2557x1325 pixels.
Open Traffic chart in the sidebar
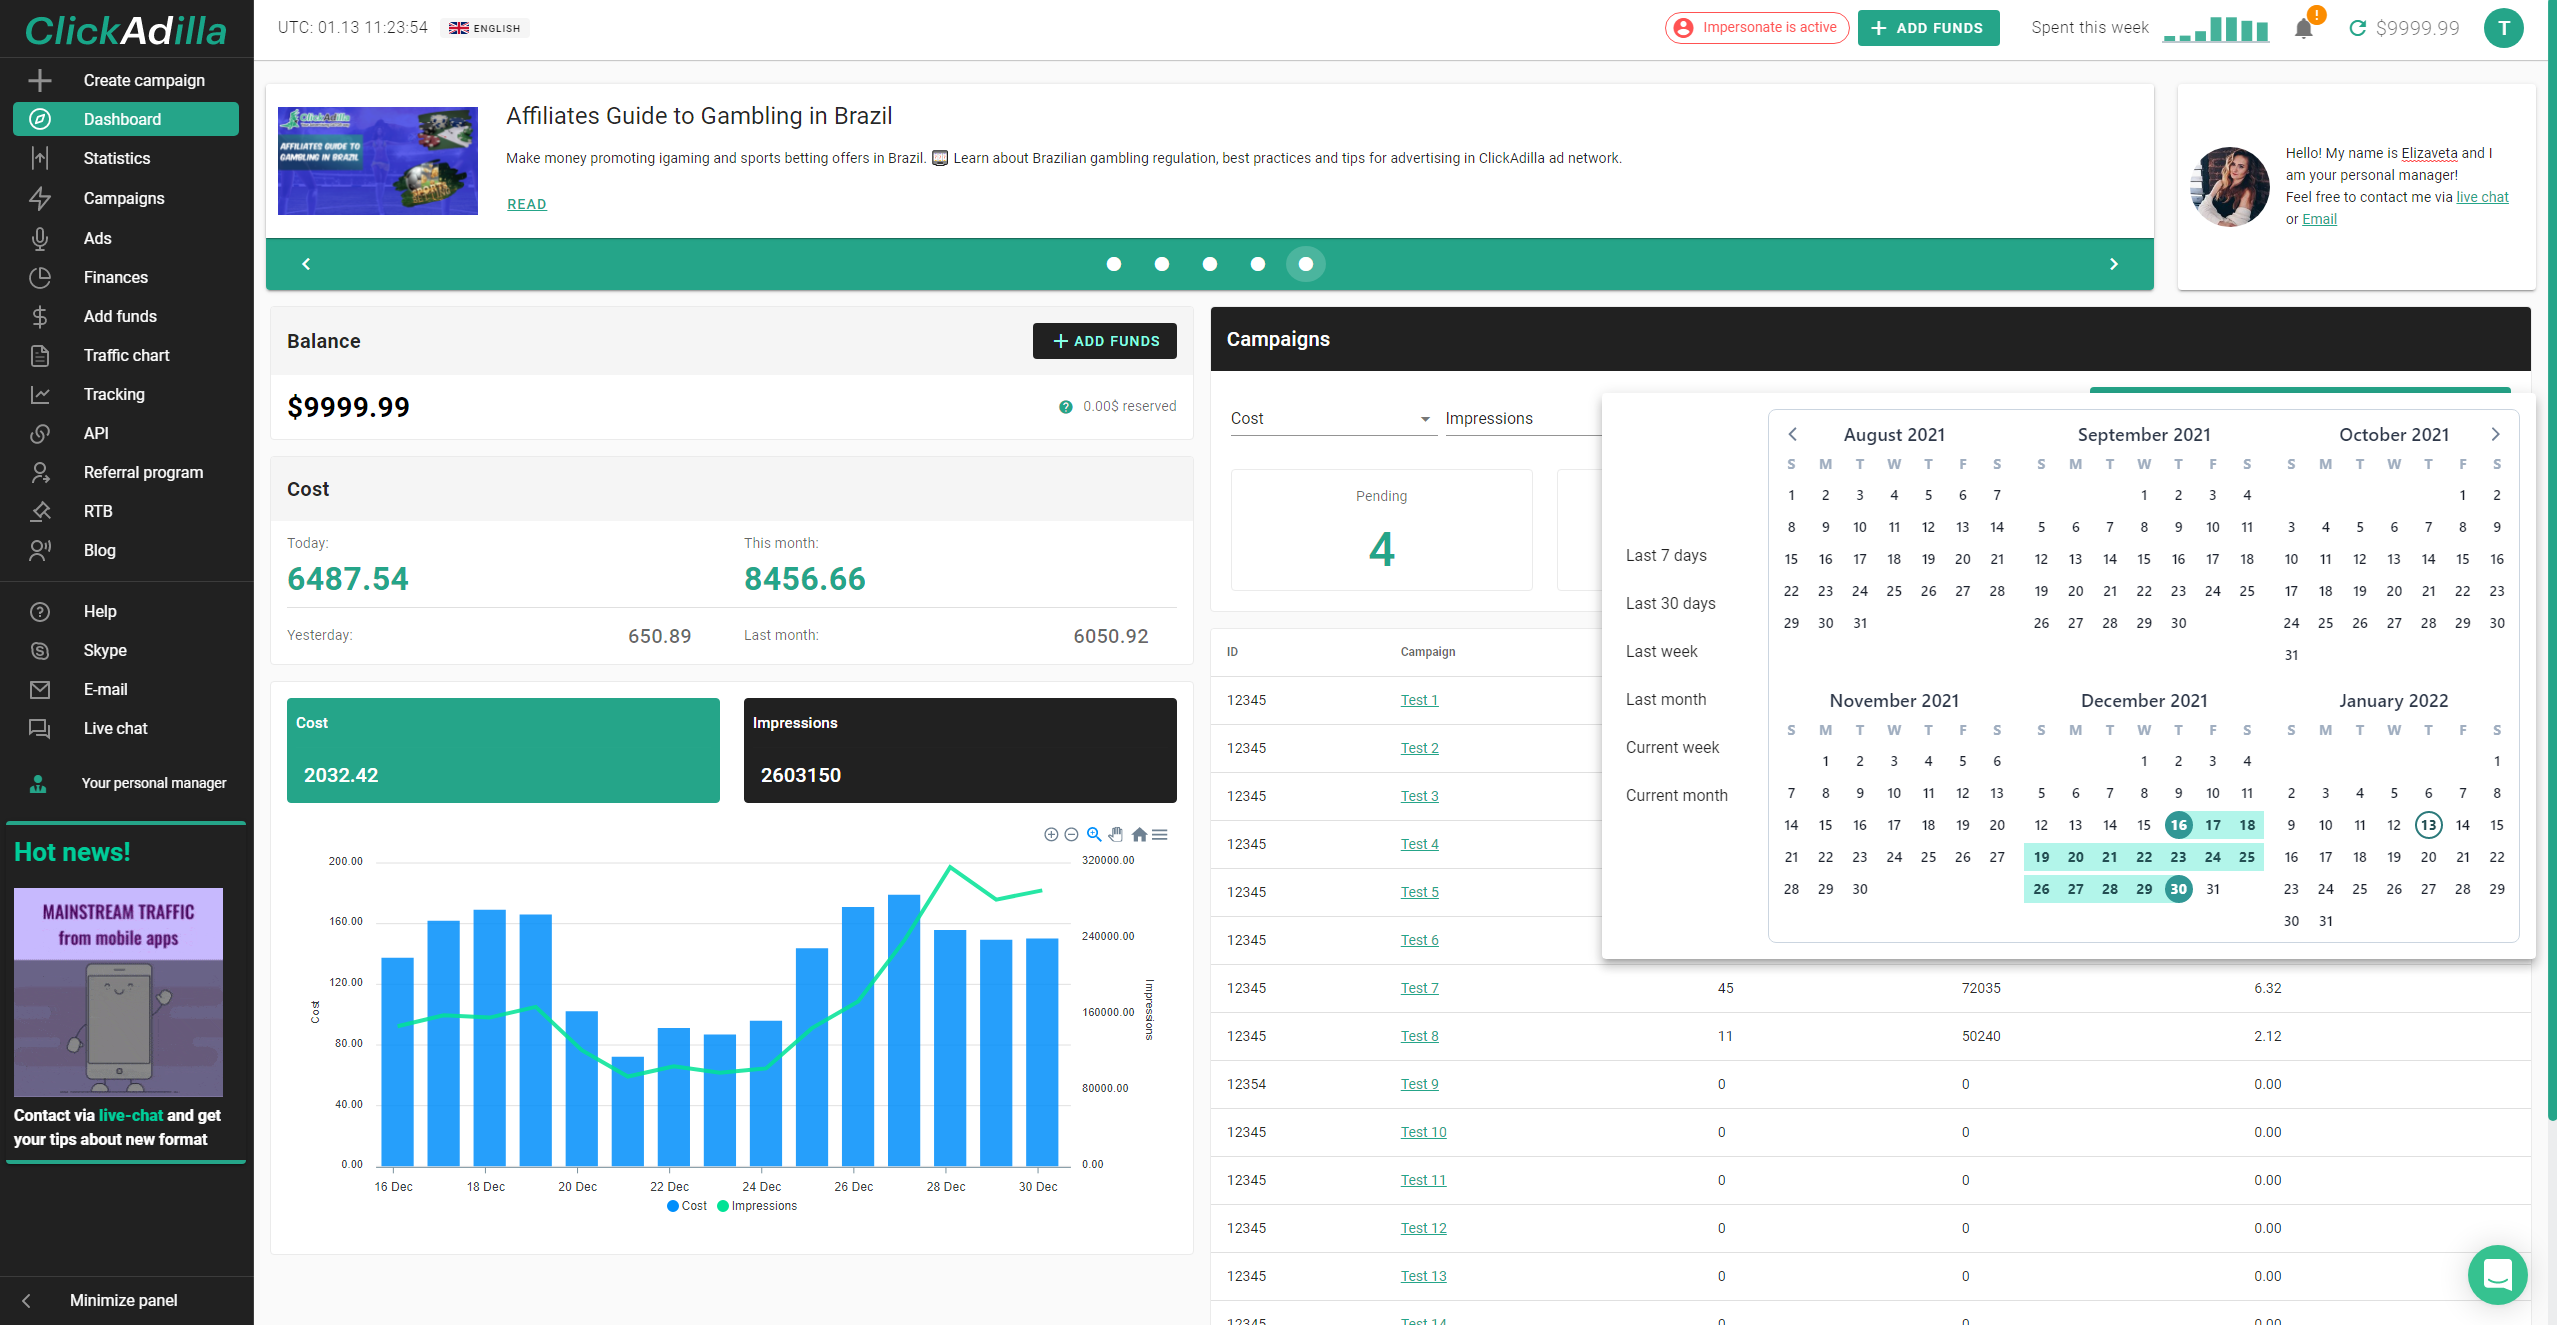point(126,355)
